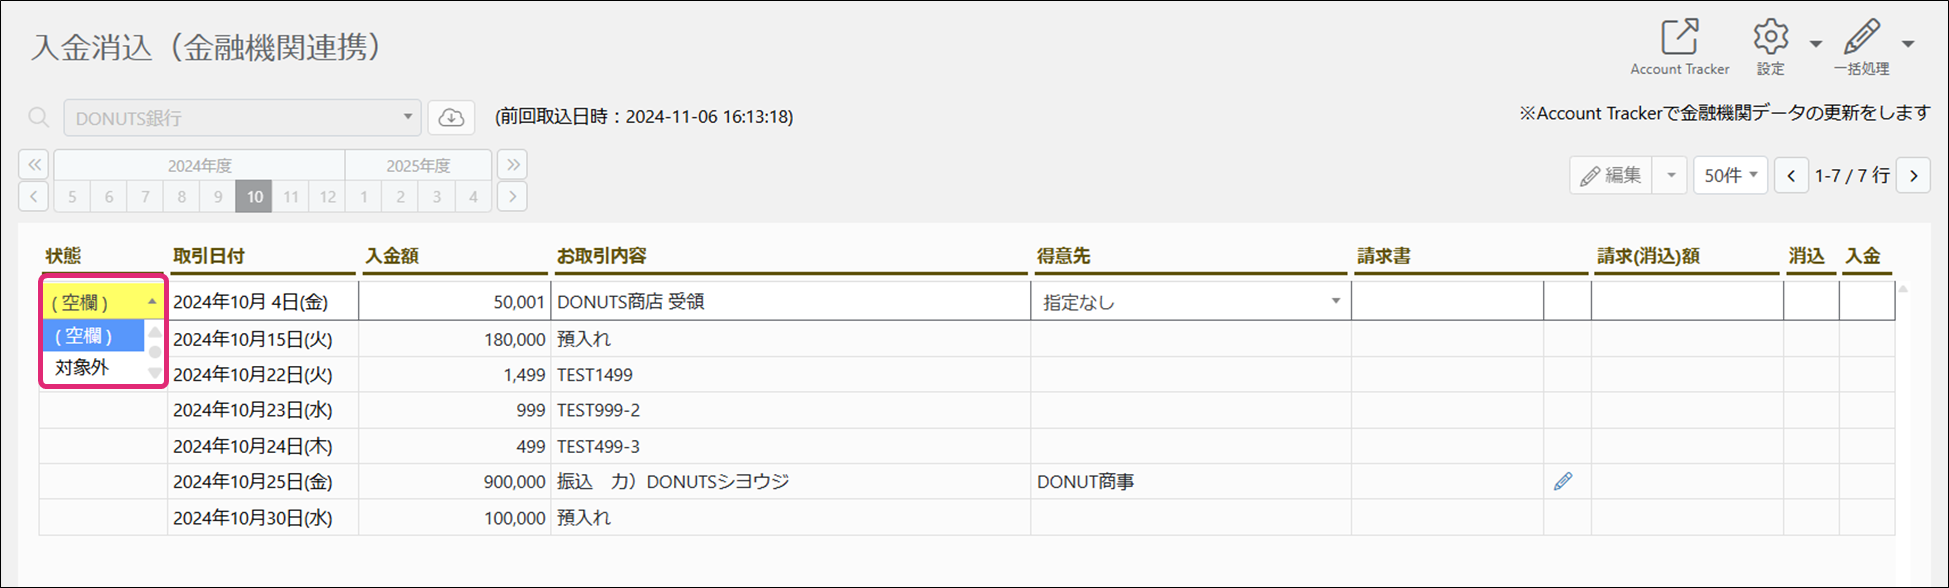Go to previous page of rows
Screen dimensions: 1949x588
1791,176
